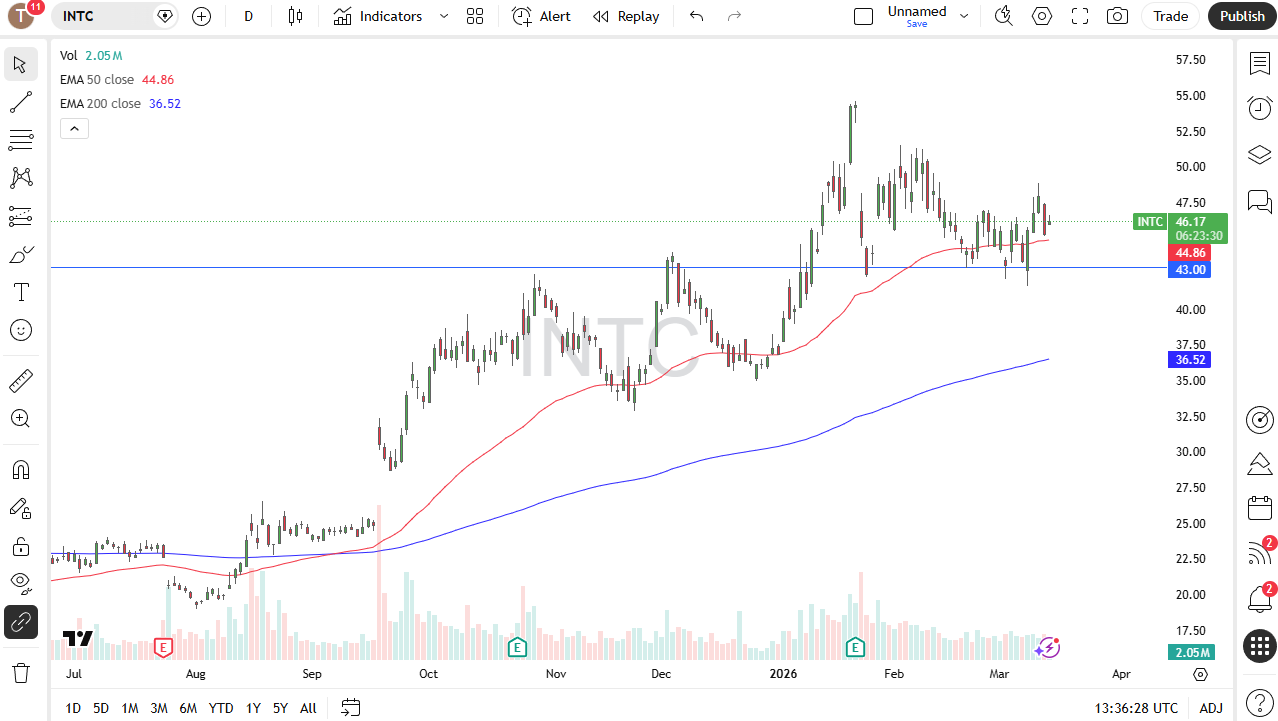Open the time axis settings gear

(1200, 674)
